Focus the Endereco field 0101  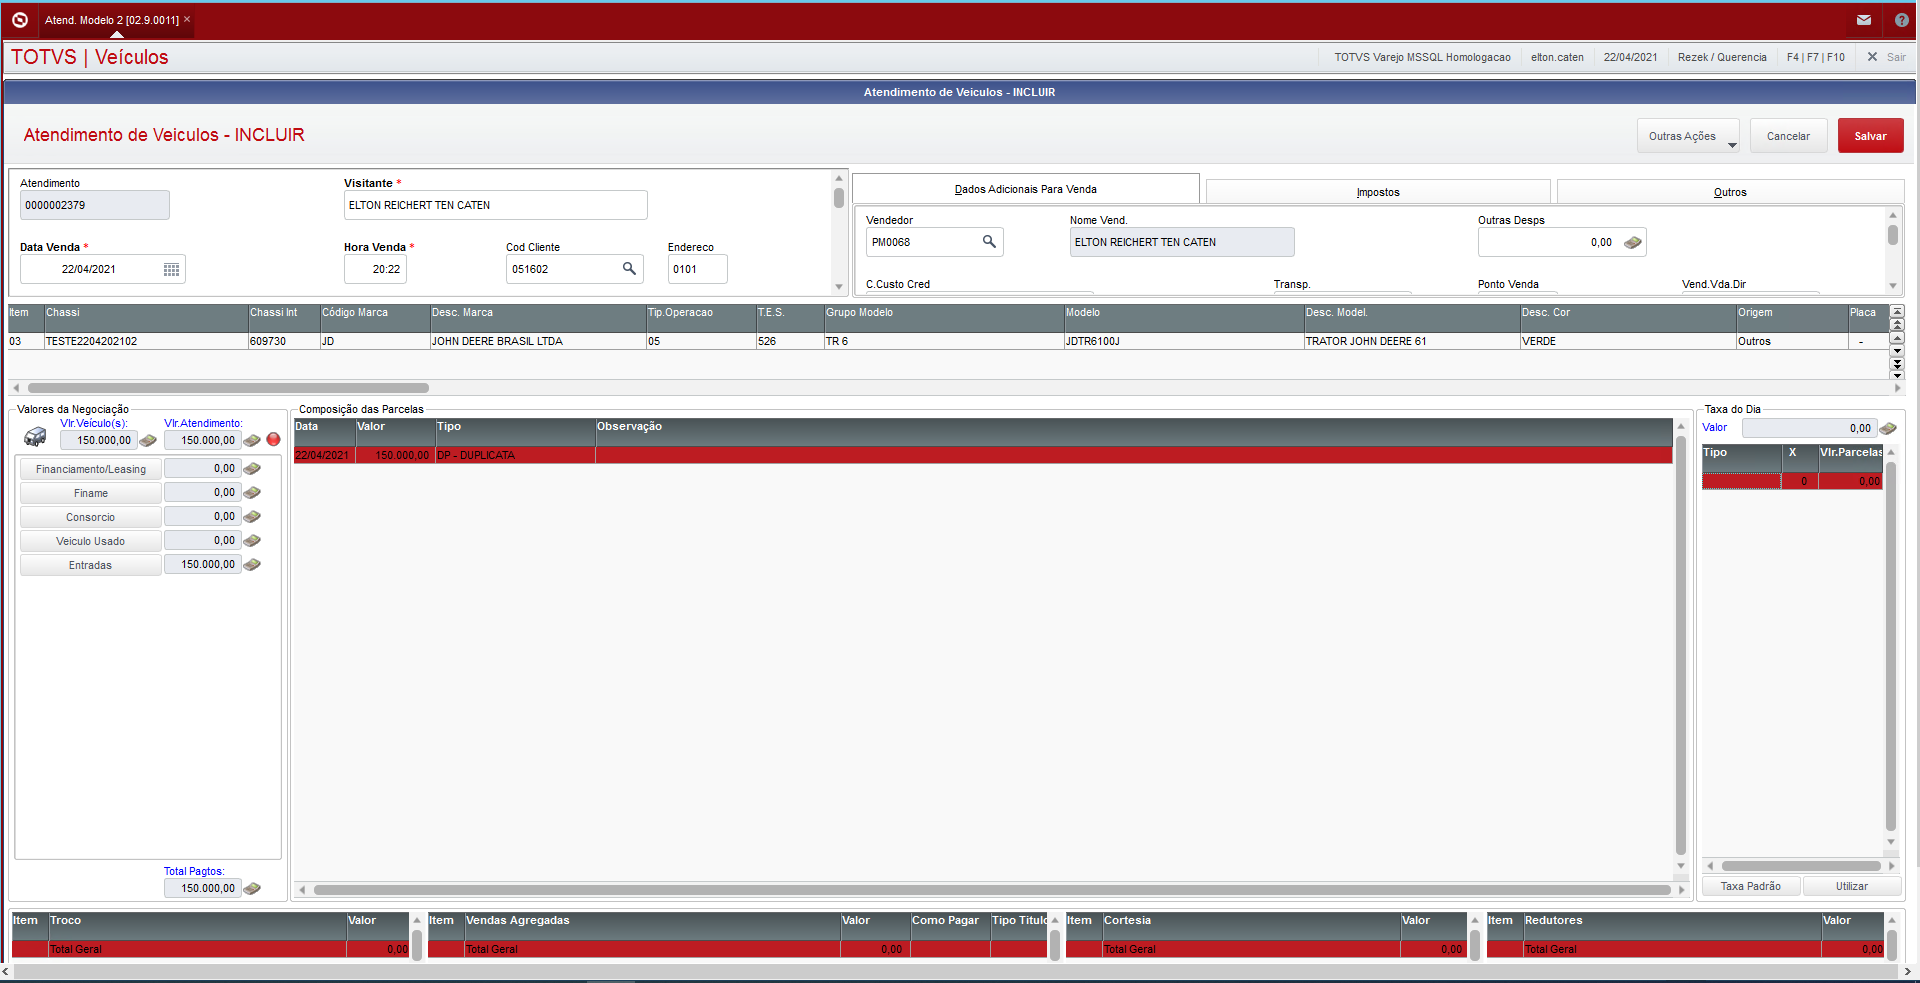[697, 269]
